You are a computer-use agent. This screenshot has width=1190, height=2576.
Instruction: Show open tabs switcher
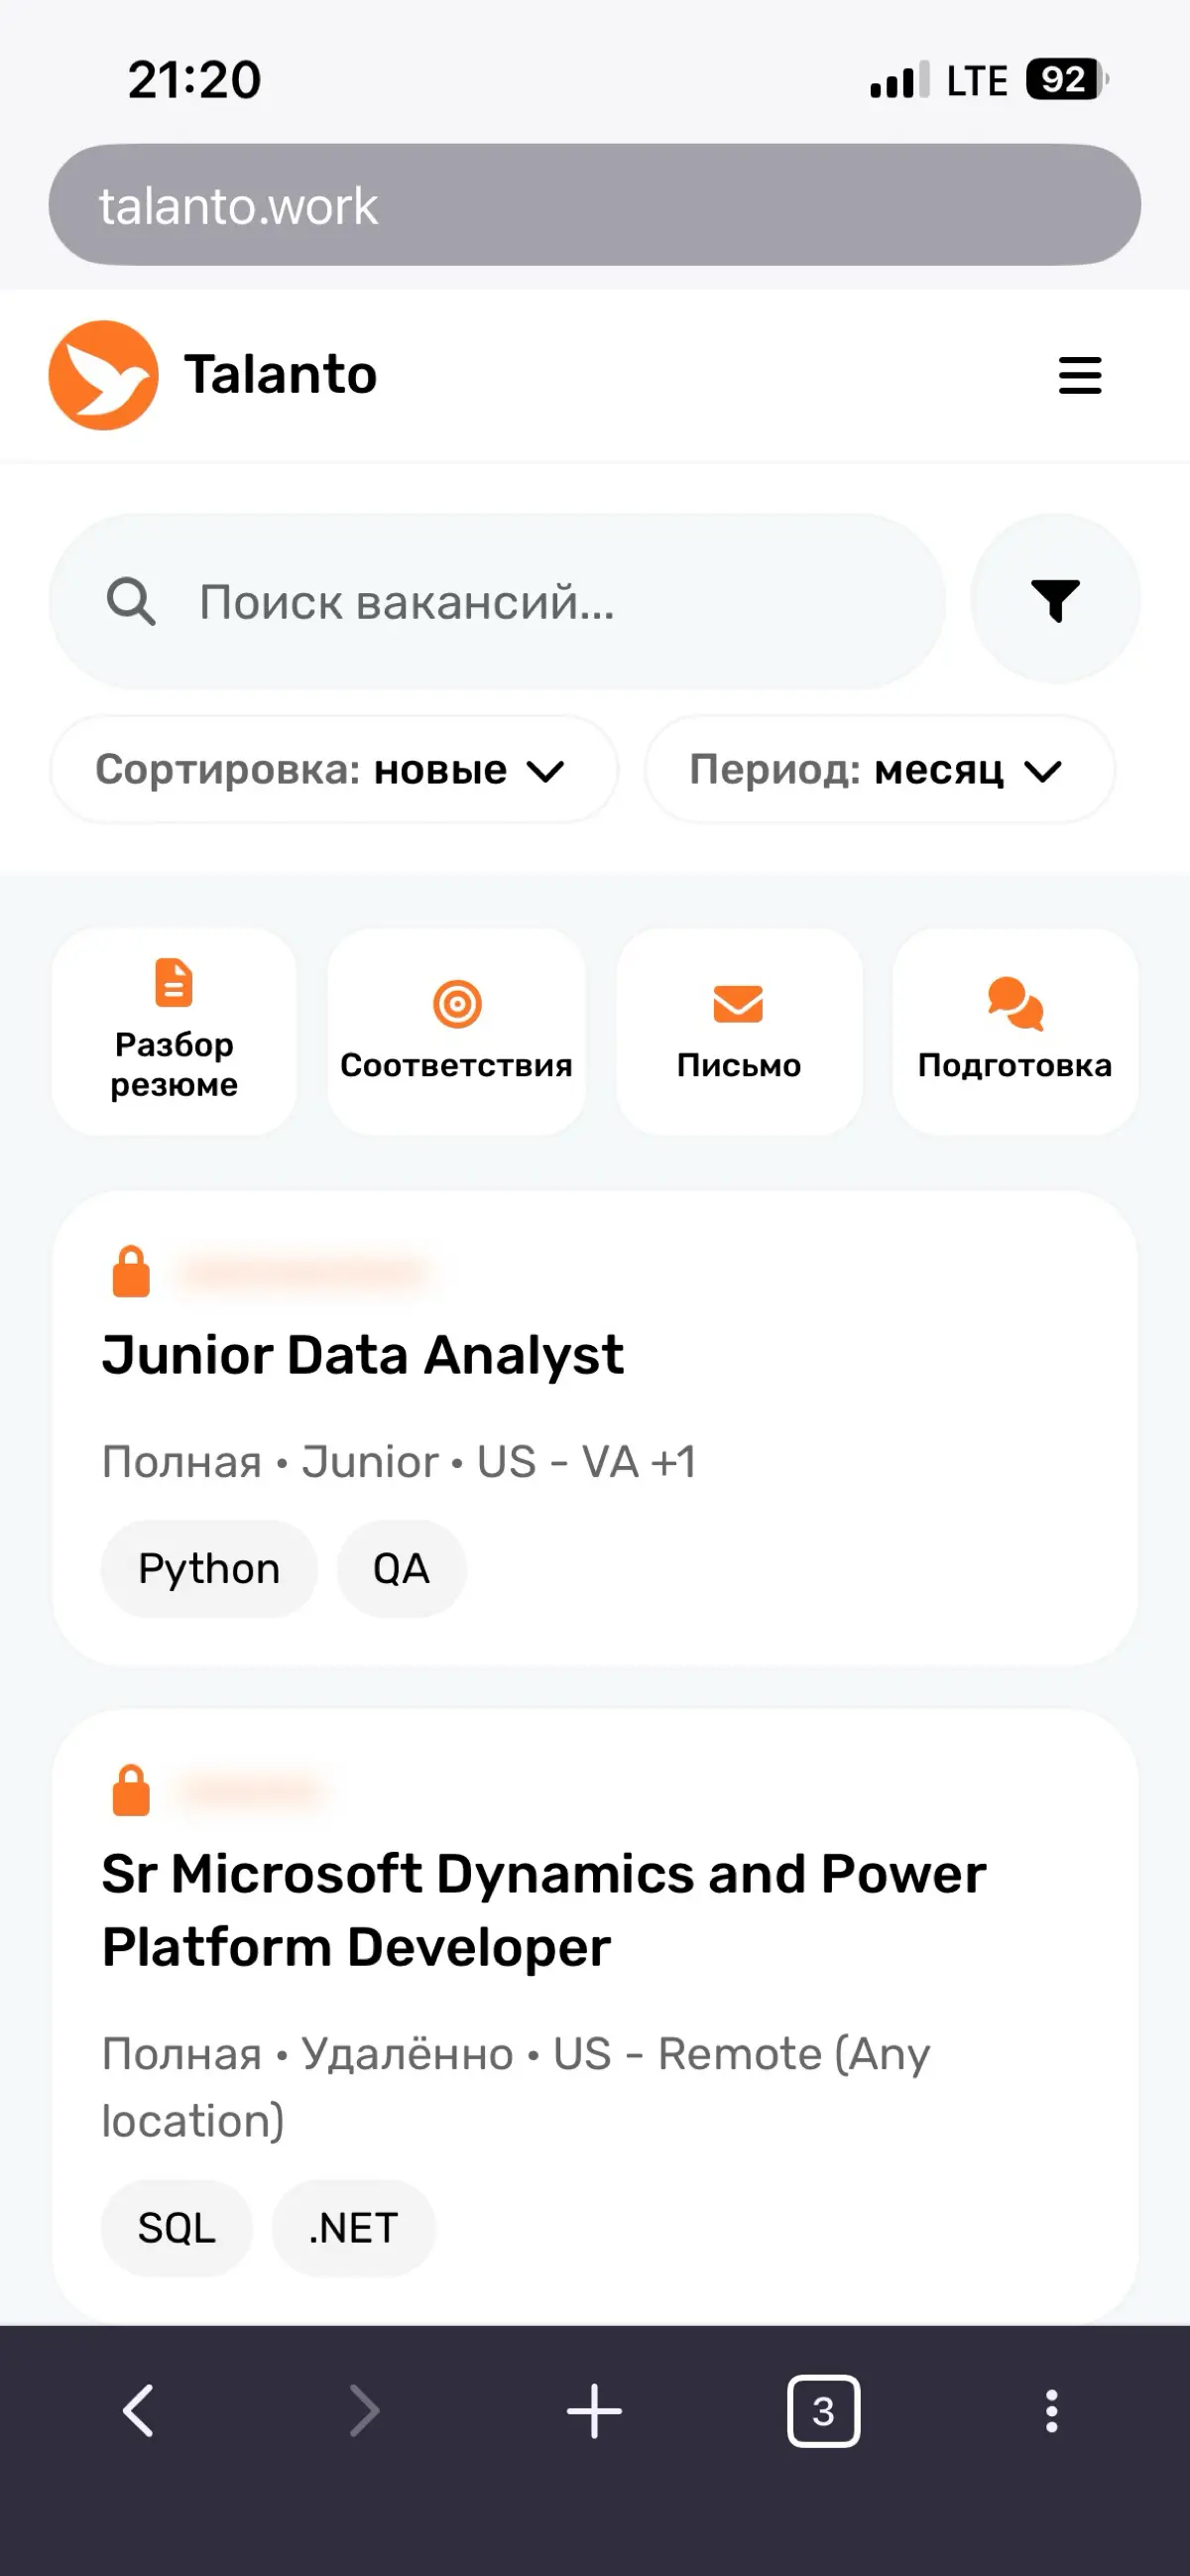[x=823, y=2411]
